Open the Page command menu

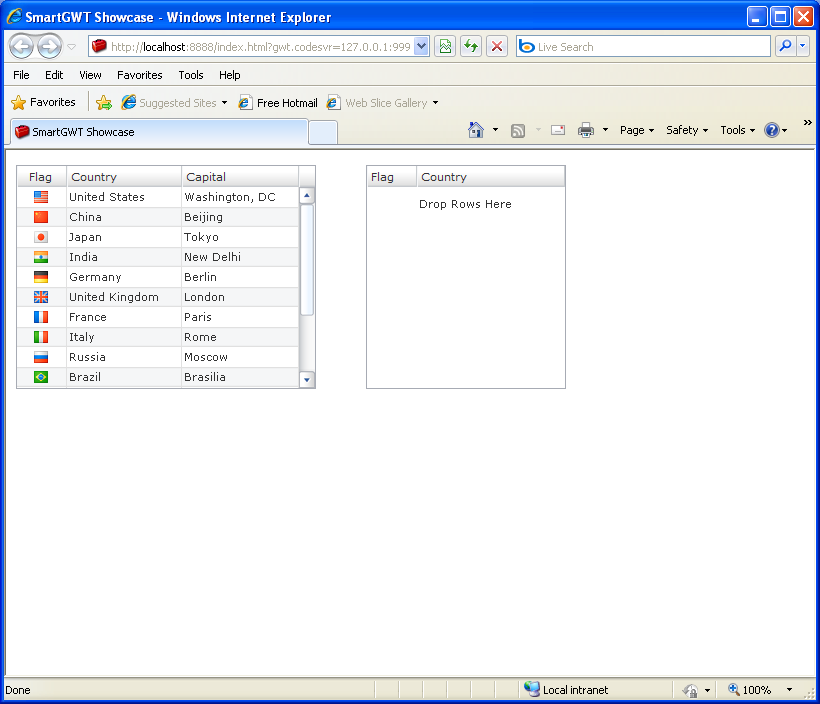637,130
